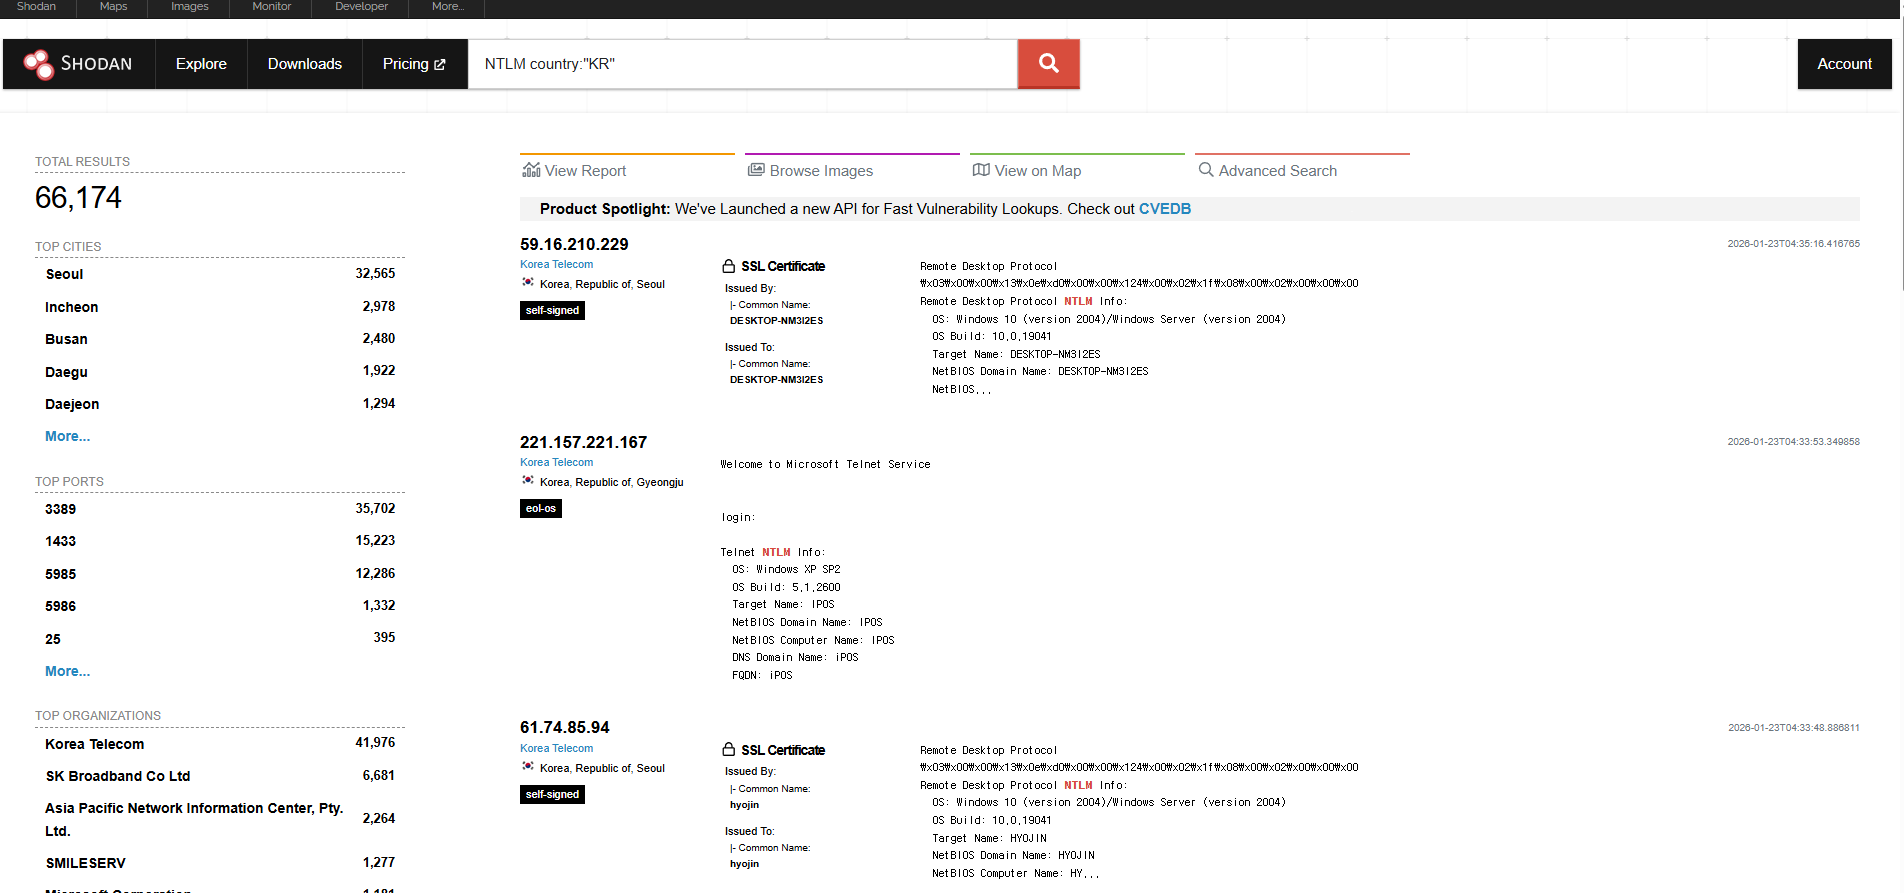Open the View Report tab
Viewport: 1904px width, 893px height.
point(627,170)
